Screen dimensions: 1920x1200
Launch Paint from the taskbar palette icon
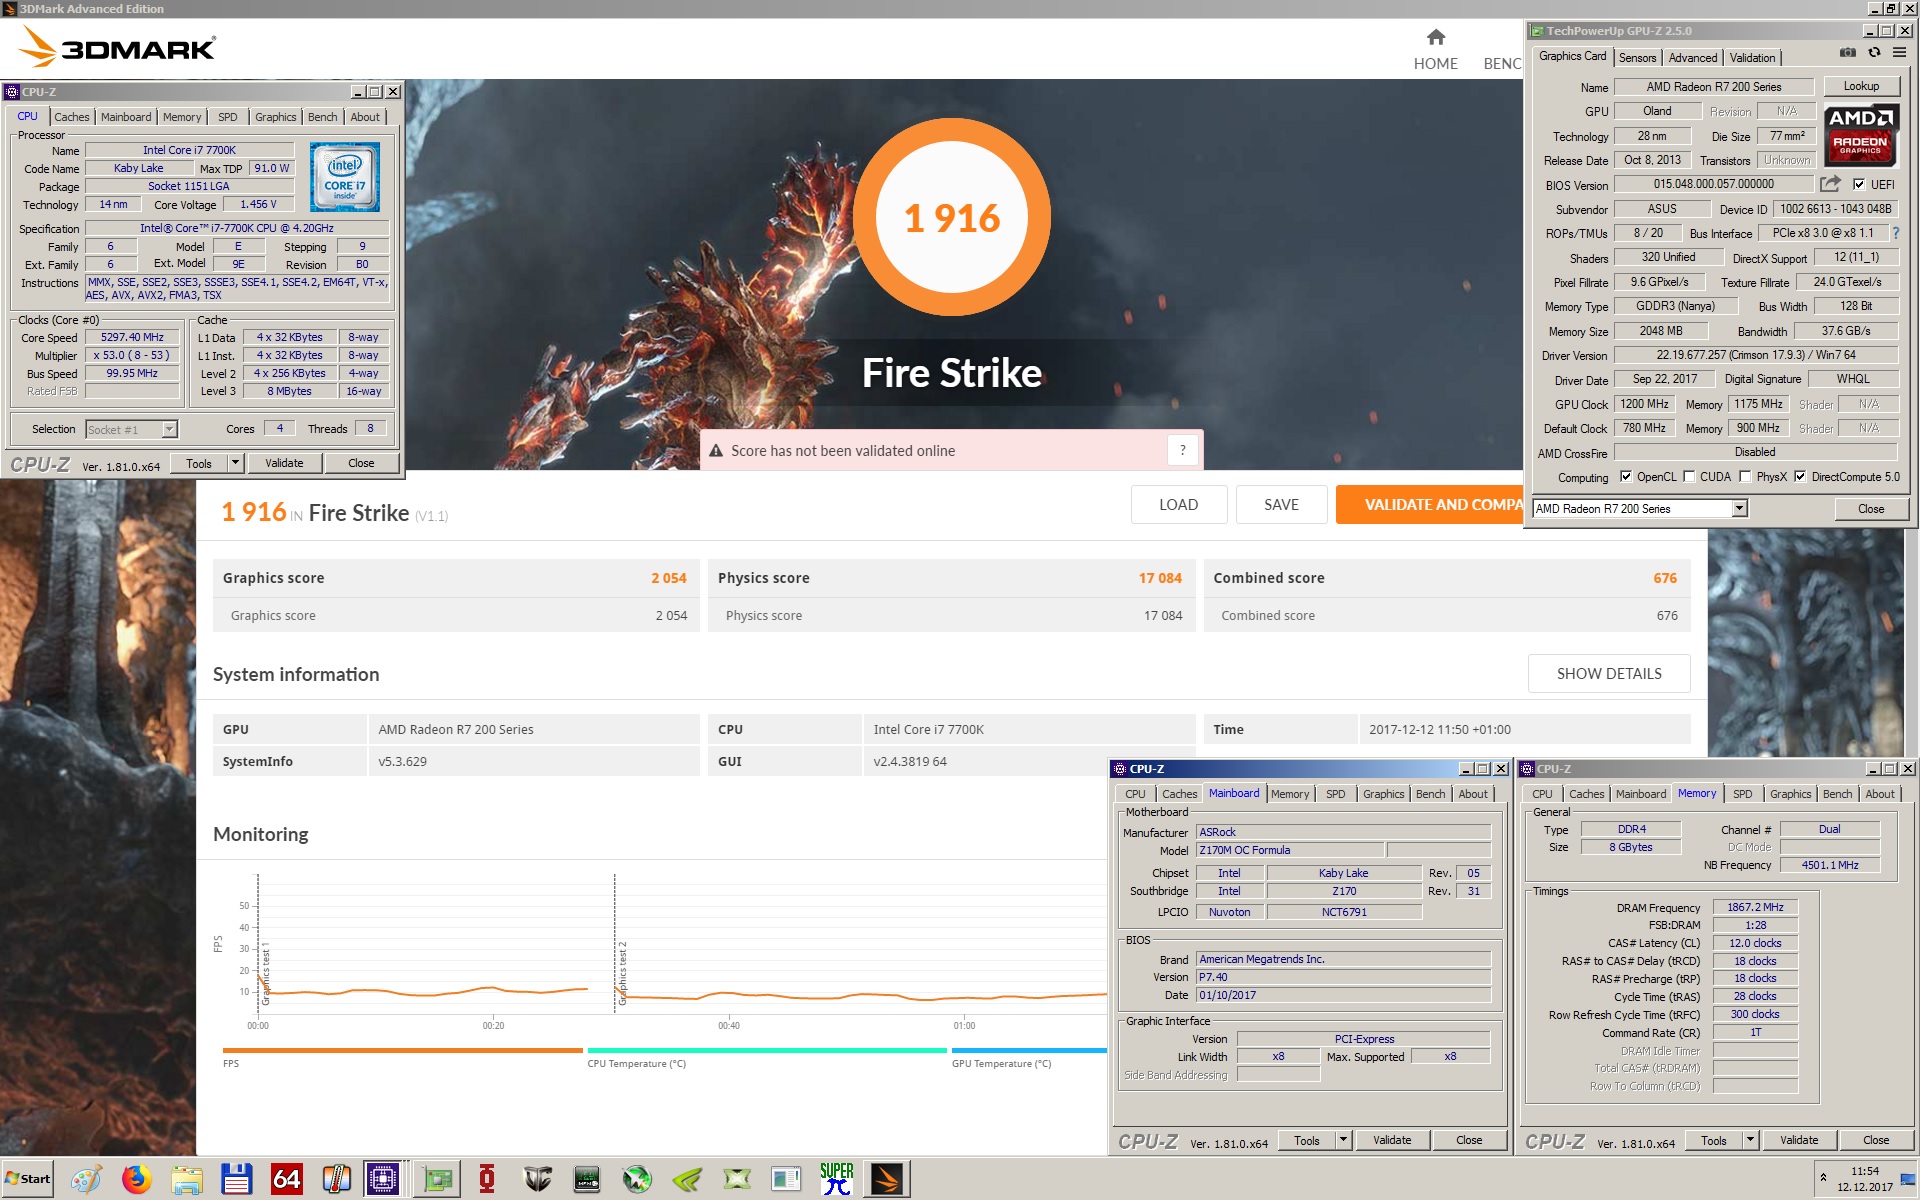86,1180
